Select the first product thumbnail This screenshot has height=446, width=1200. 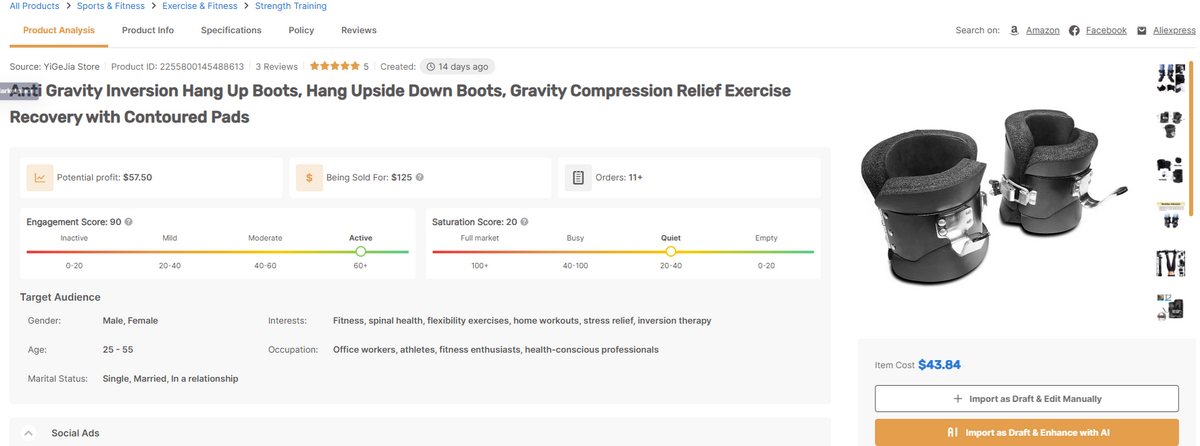[x=1170, y=78]
